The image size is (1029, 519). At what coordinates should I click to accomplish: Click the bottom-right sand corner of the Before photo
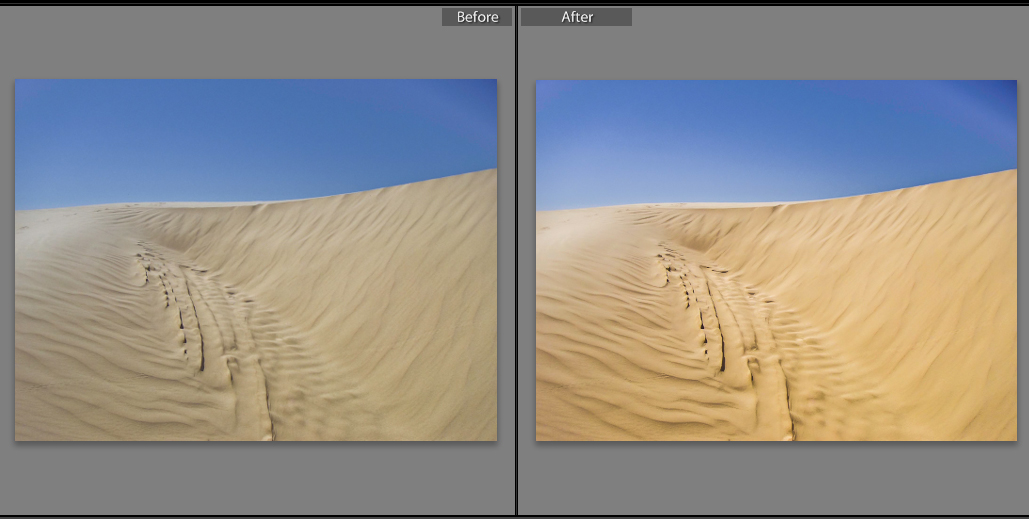pos(480,425)
